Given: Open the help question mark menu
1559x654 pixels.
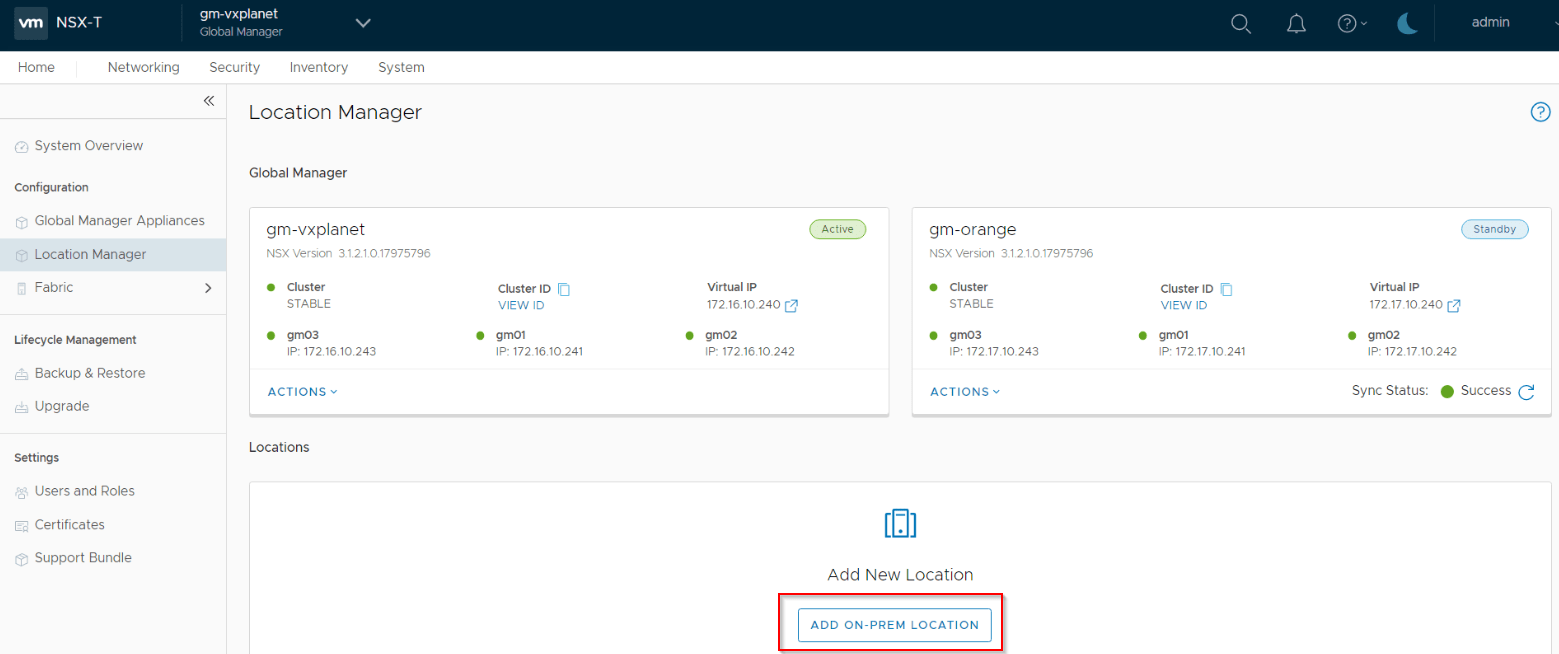Looking at the screenshot, I should point(1352,23).
